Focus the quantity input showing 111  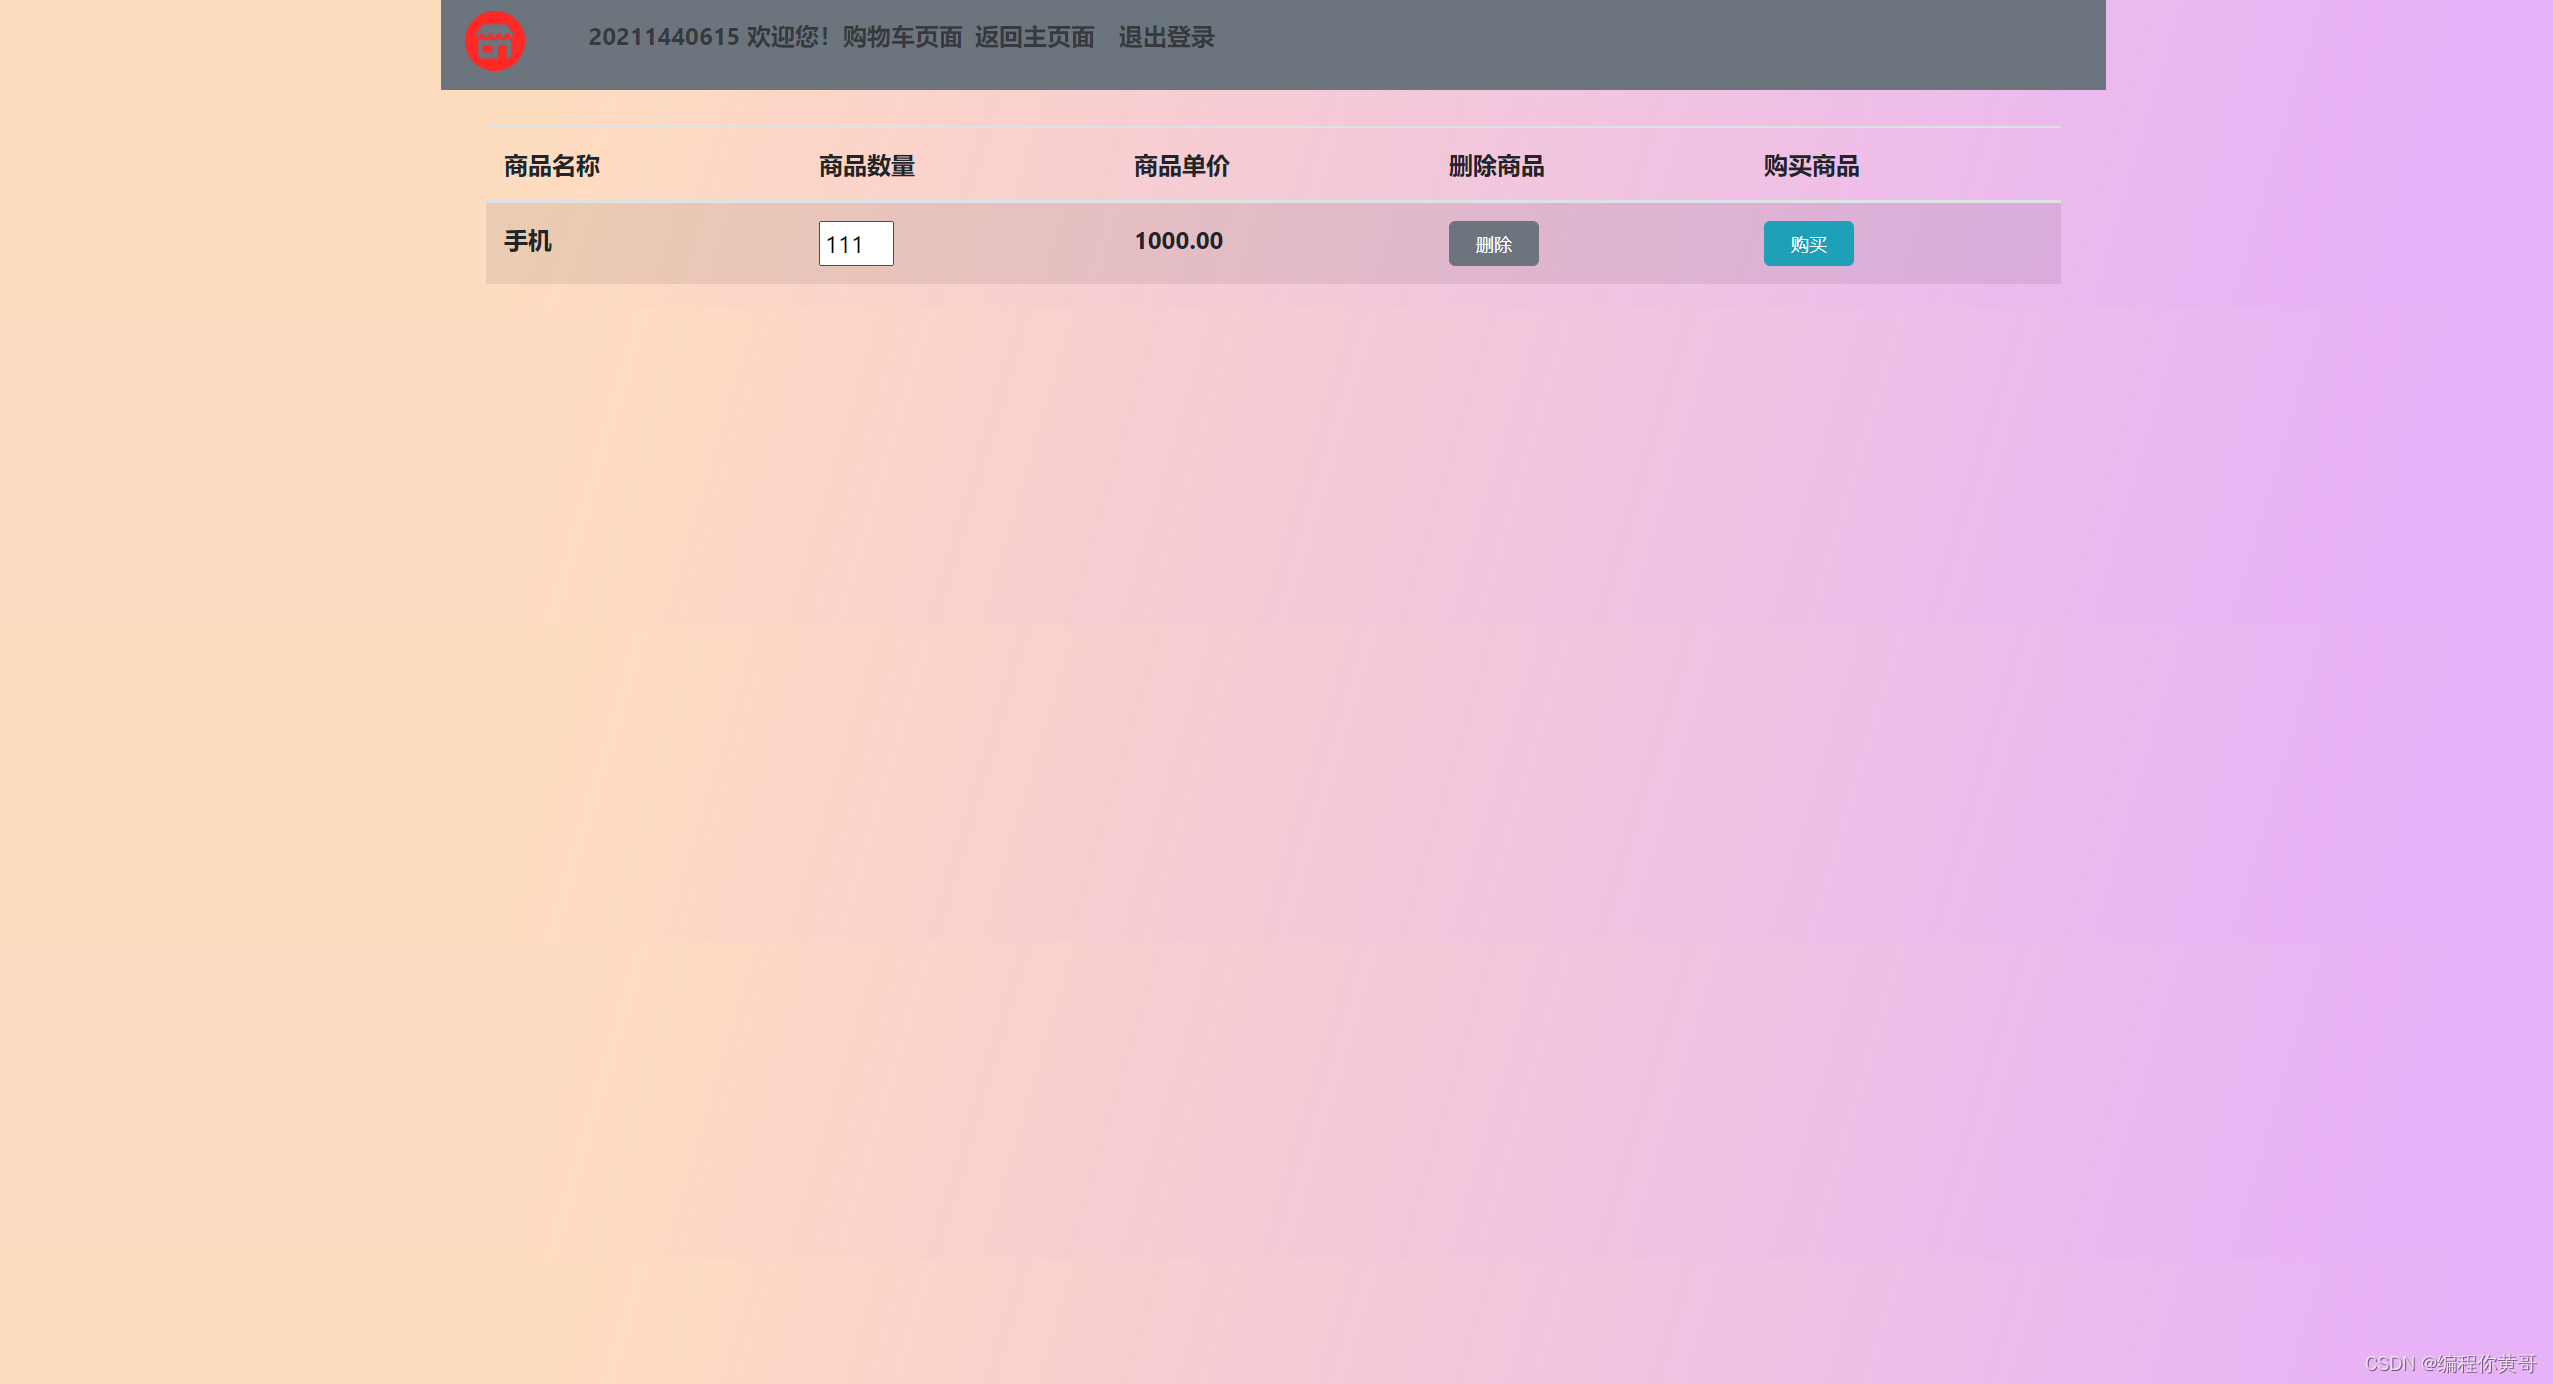pyautogui.click(x=855, y=244)
